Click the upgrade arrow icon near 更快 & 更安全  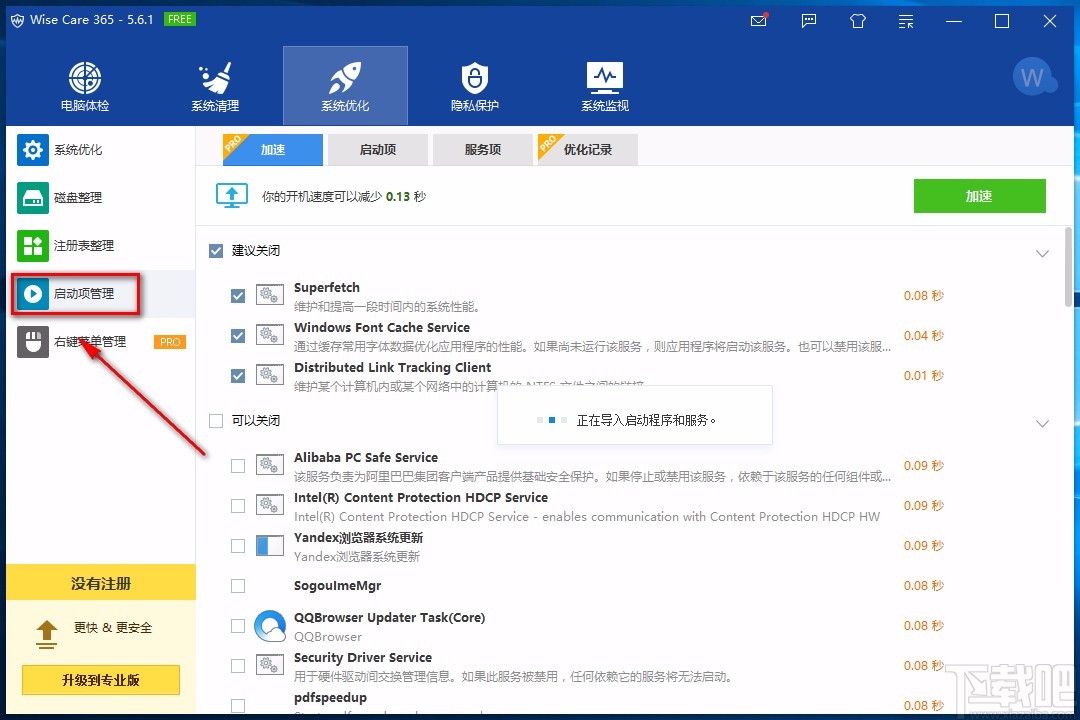(47, 634)
